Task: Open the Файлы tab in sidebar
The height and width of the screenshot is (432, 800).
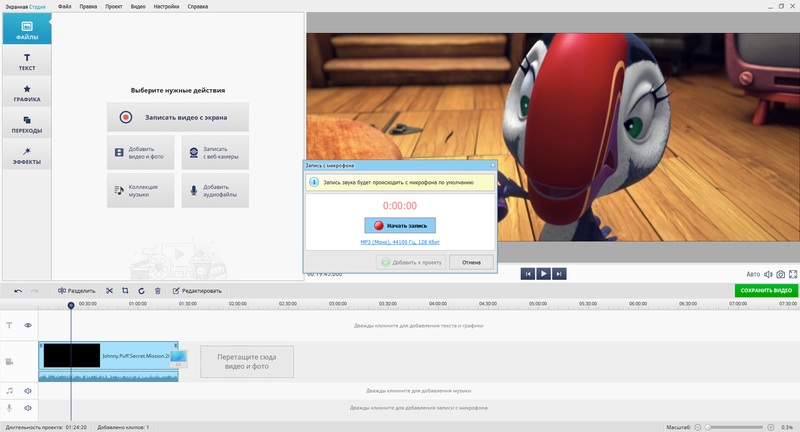Action: click(27, 29)
